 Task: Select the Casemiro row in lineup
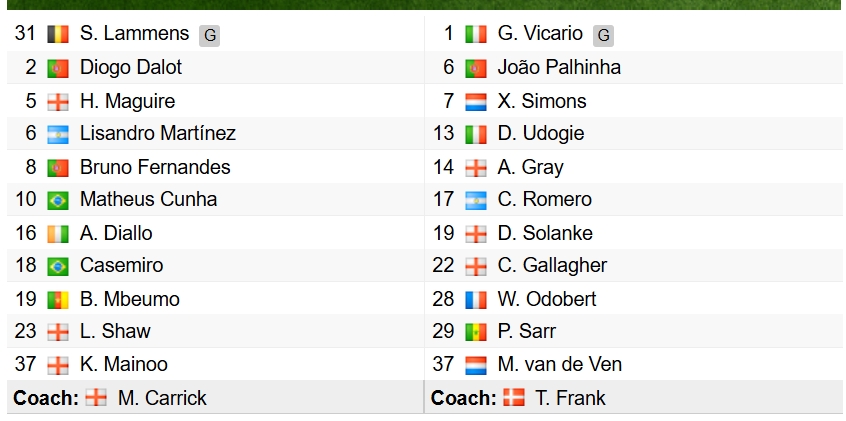click(216, 266)
